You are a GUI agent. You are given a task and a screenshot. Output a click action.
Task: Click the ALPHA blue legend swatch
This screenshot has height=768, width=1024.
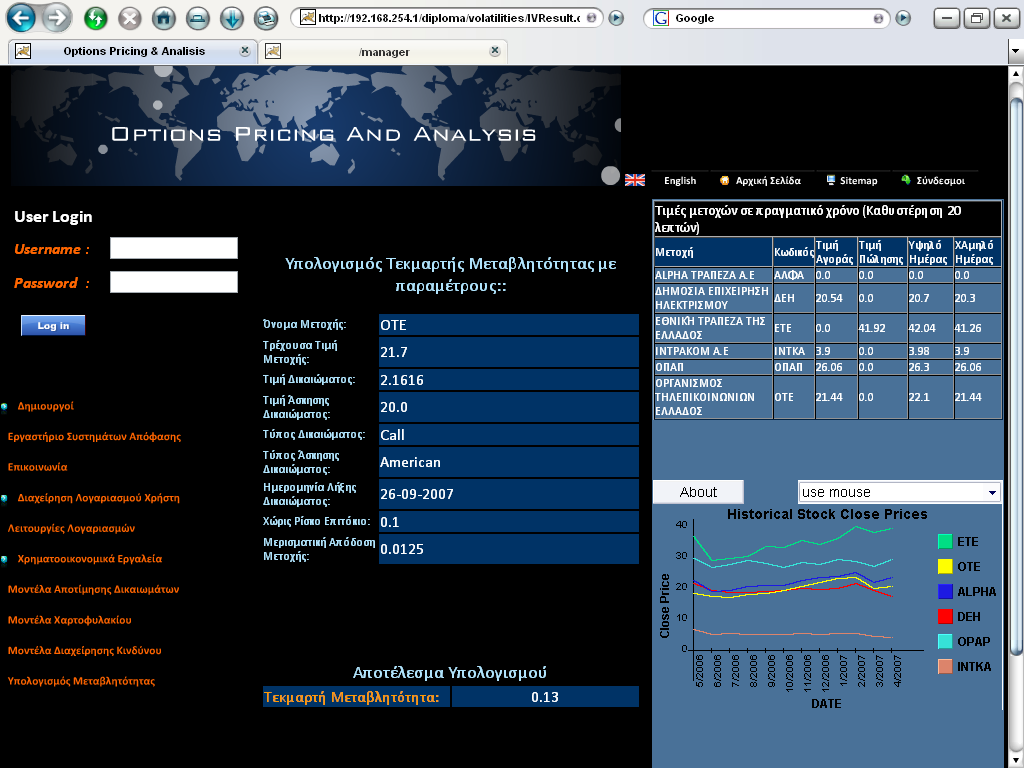(x=945, y=592)
